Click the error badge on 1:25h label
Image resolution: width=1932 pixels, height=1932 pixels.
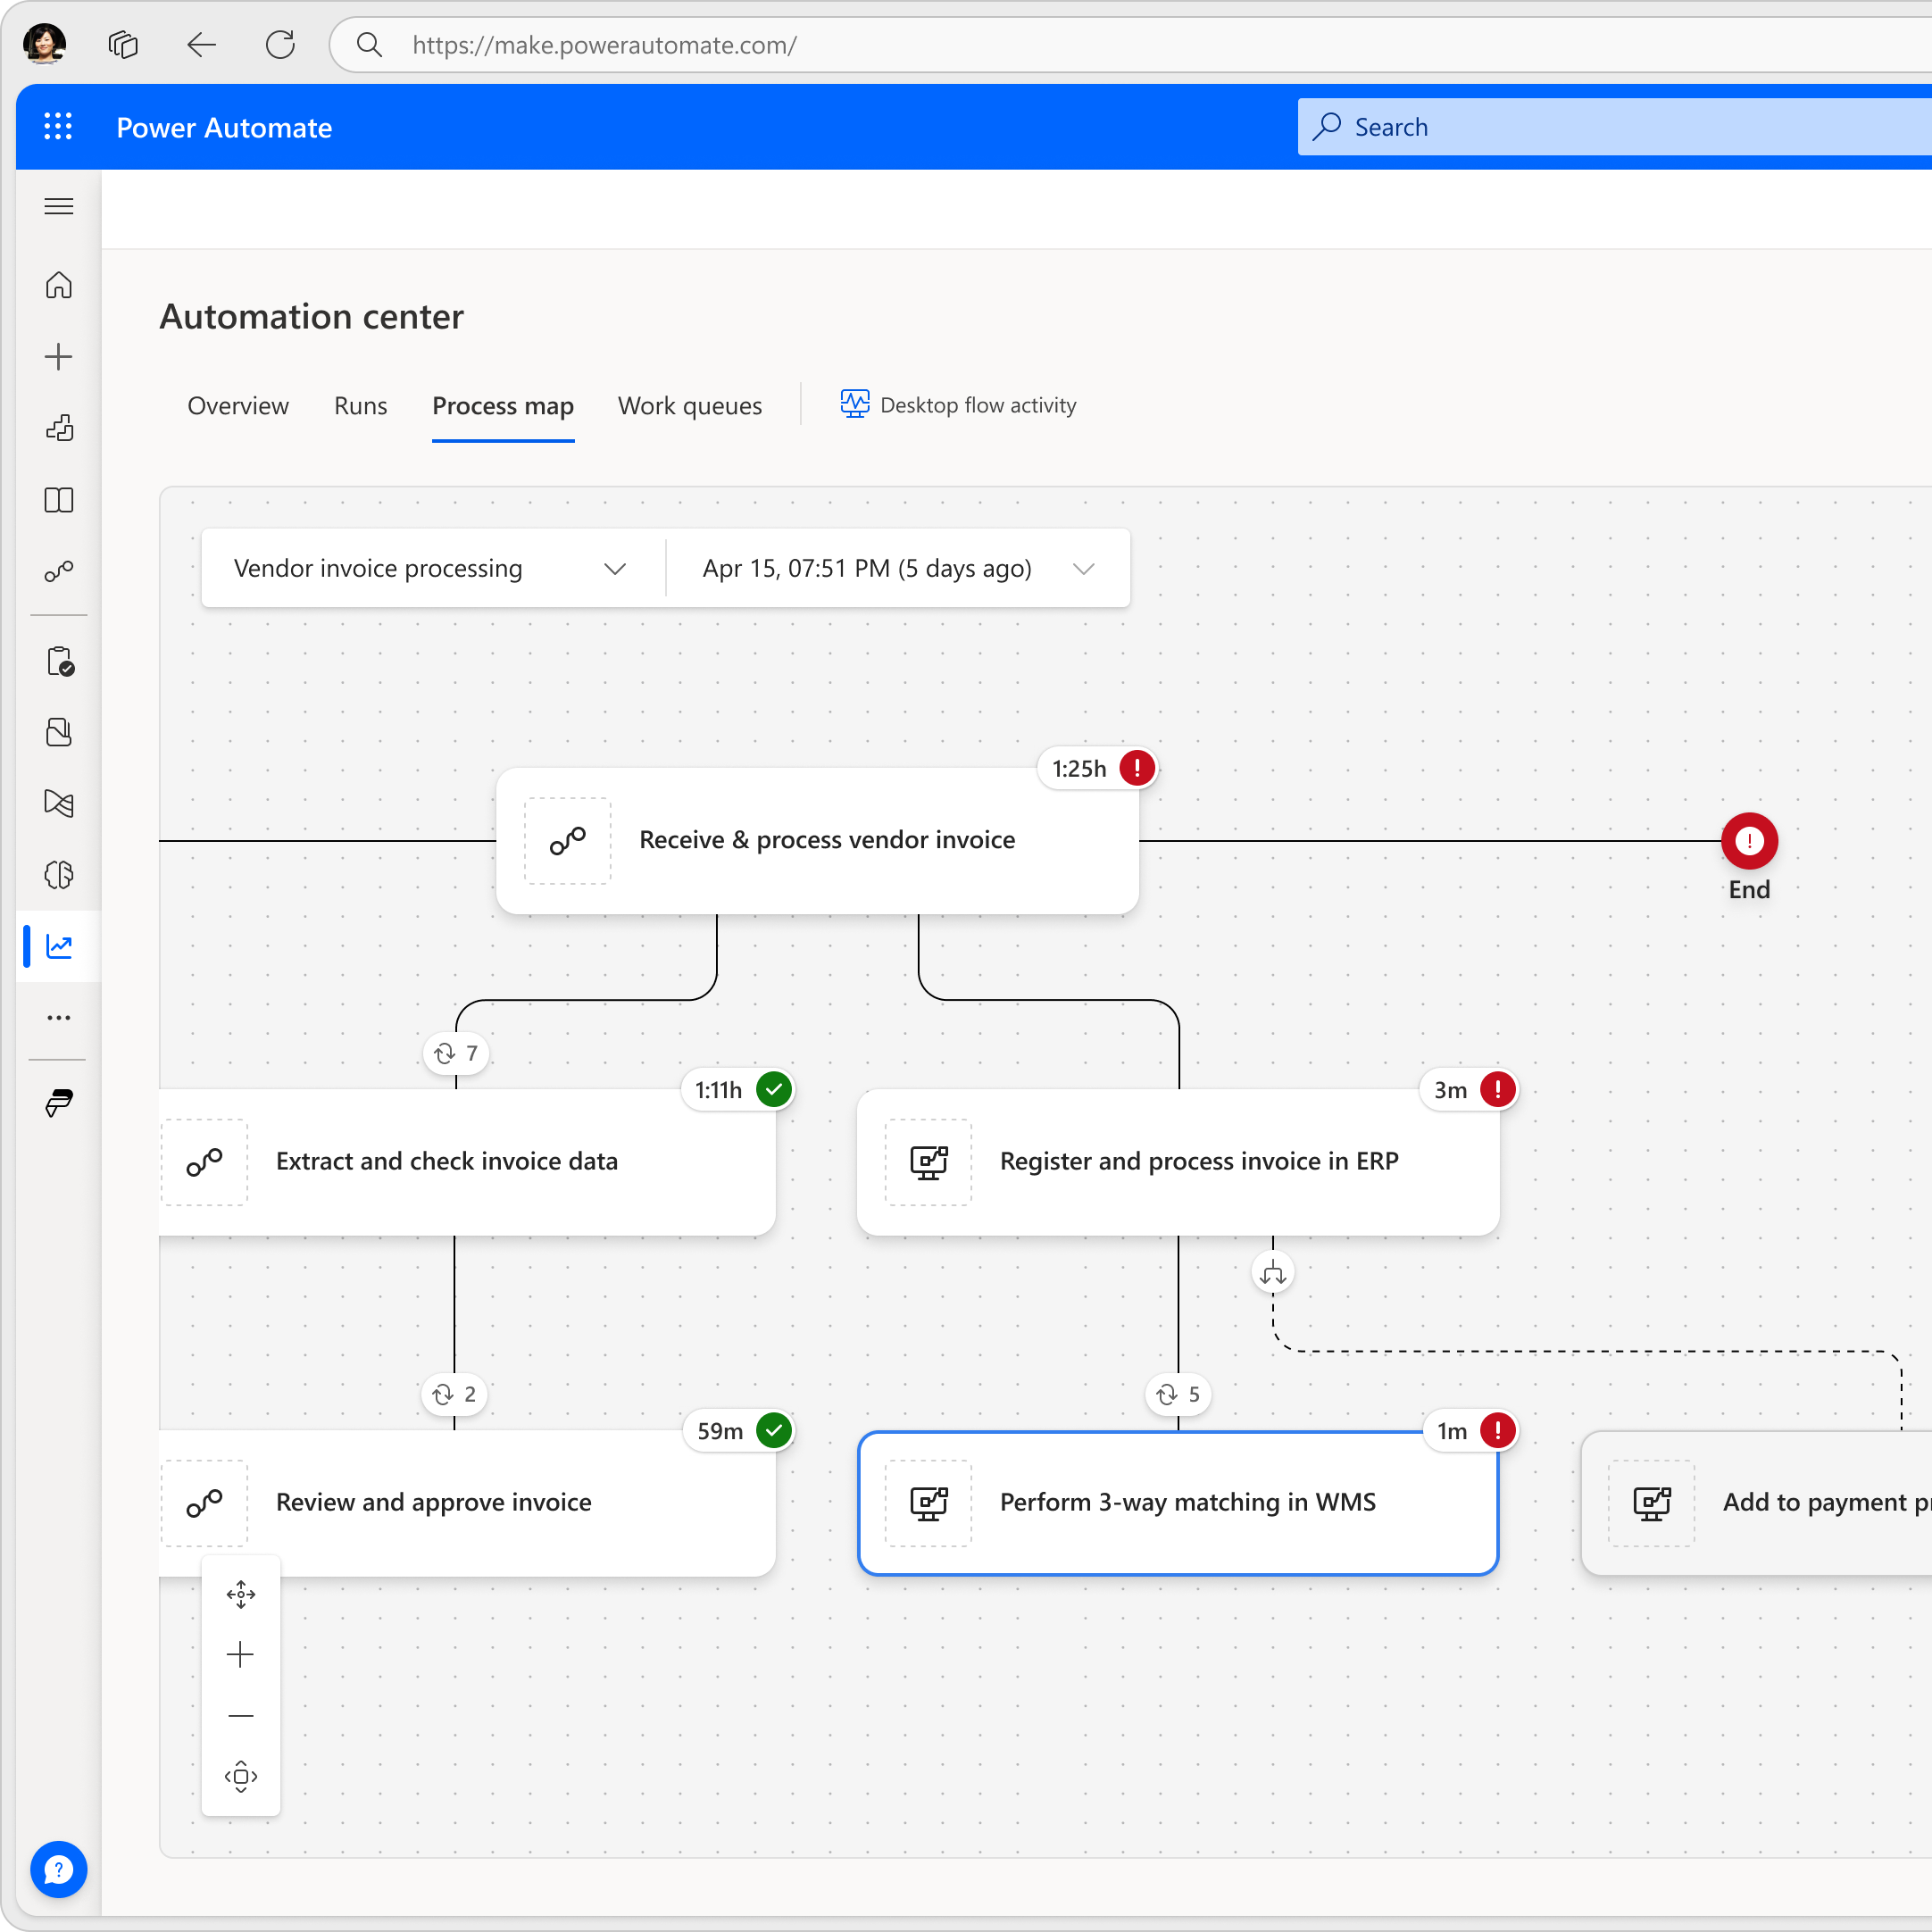pos(1137,768)
